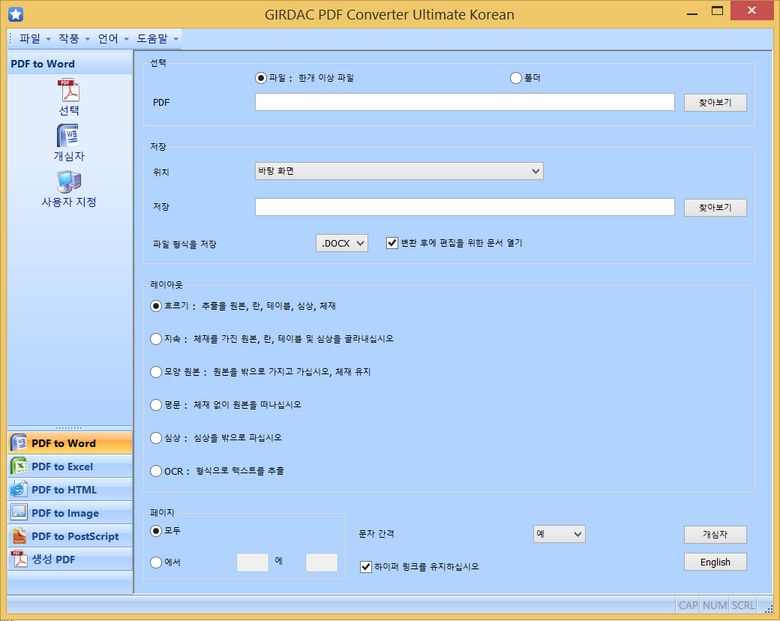Click 찾아보기 button next to PDF field
780x621 pixels.
(715, 103)
